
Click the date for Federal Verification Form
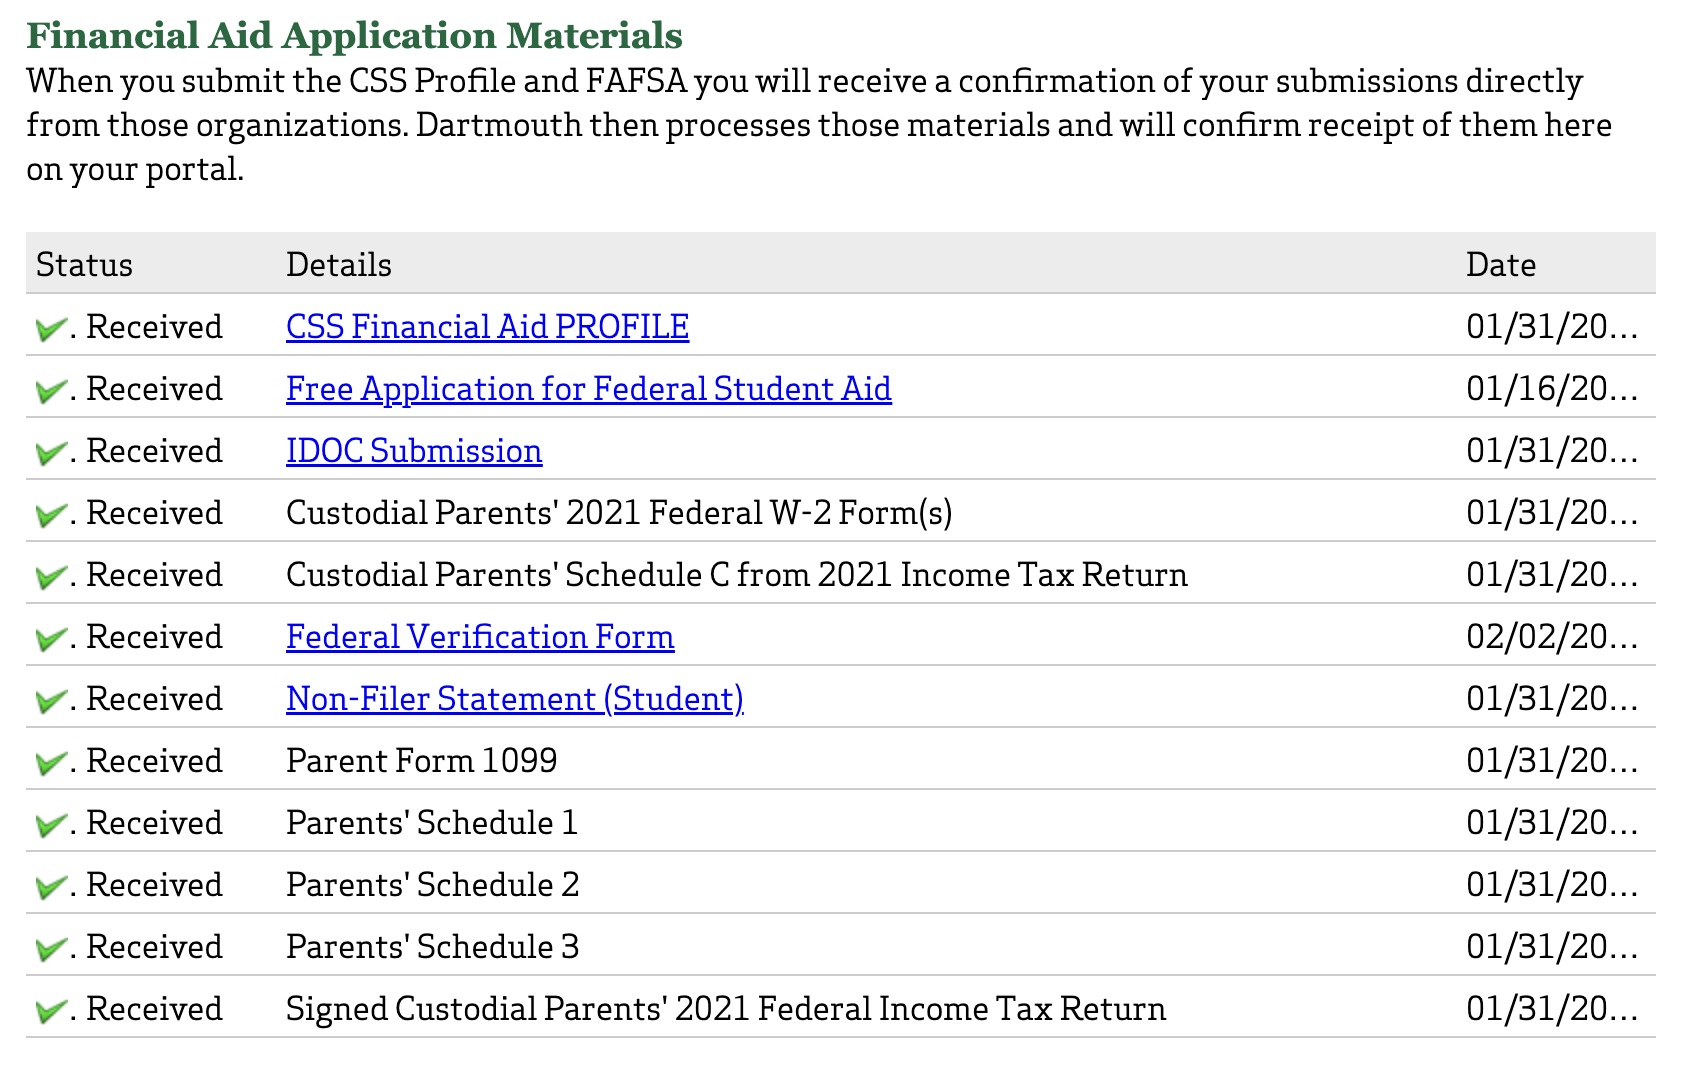(x=1551, y=637)
